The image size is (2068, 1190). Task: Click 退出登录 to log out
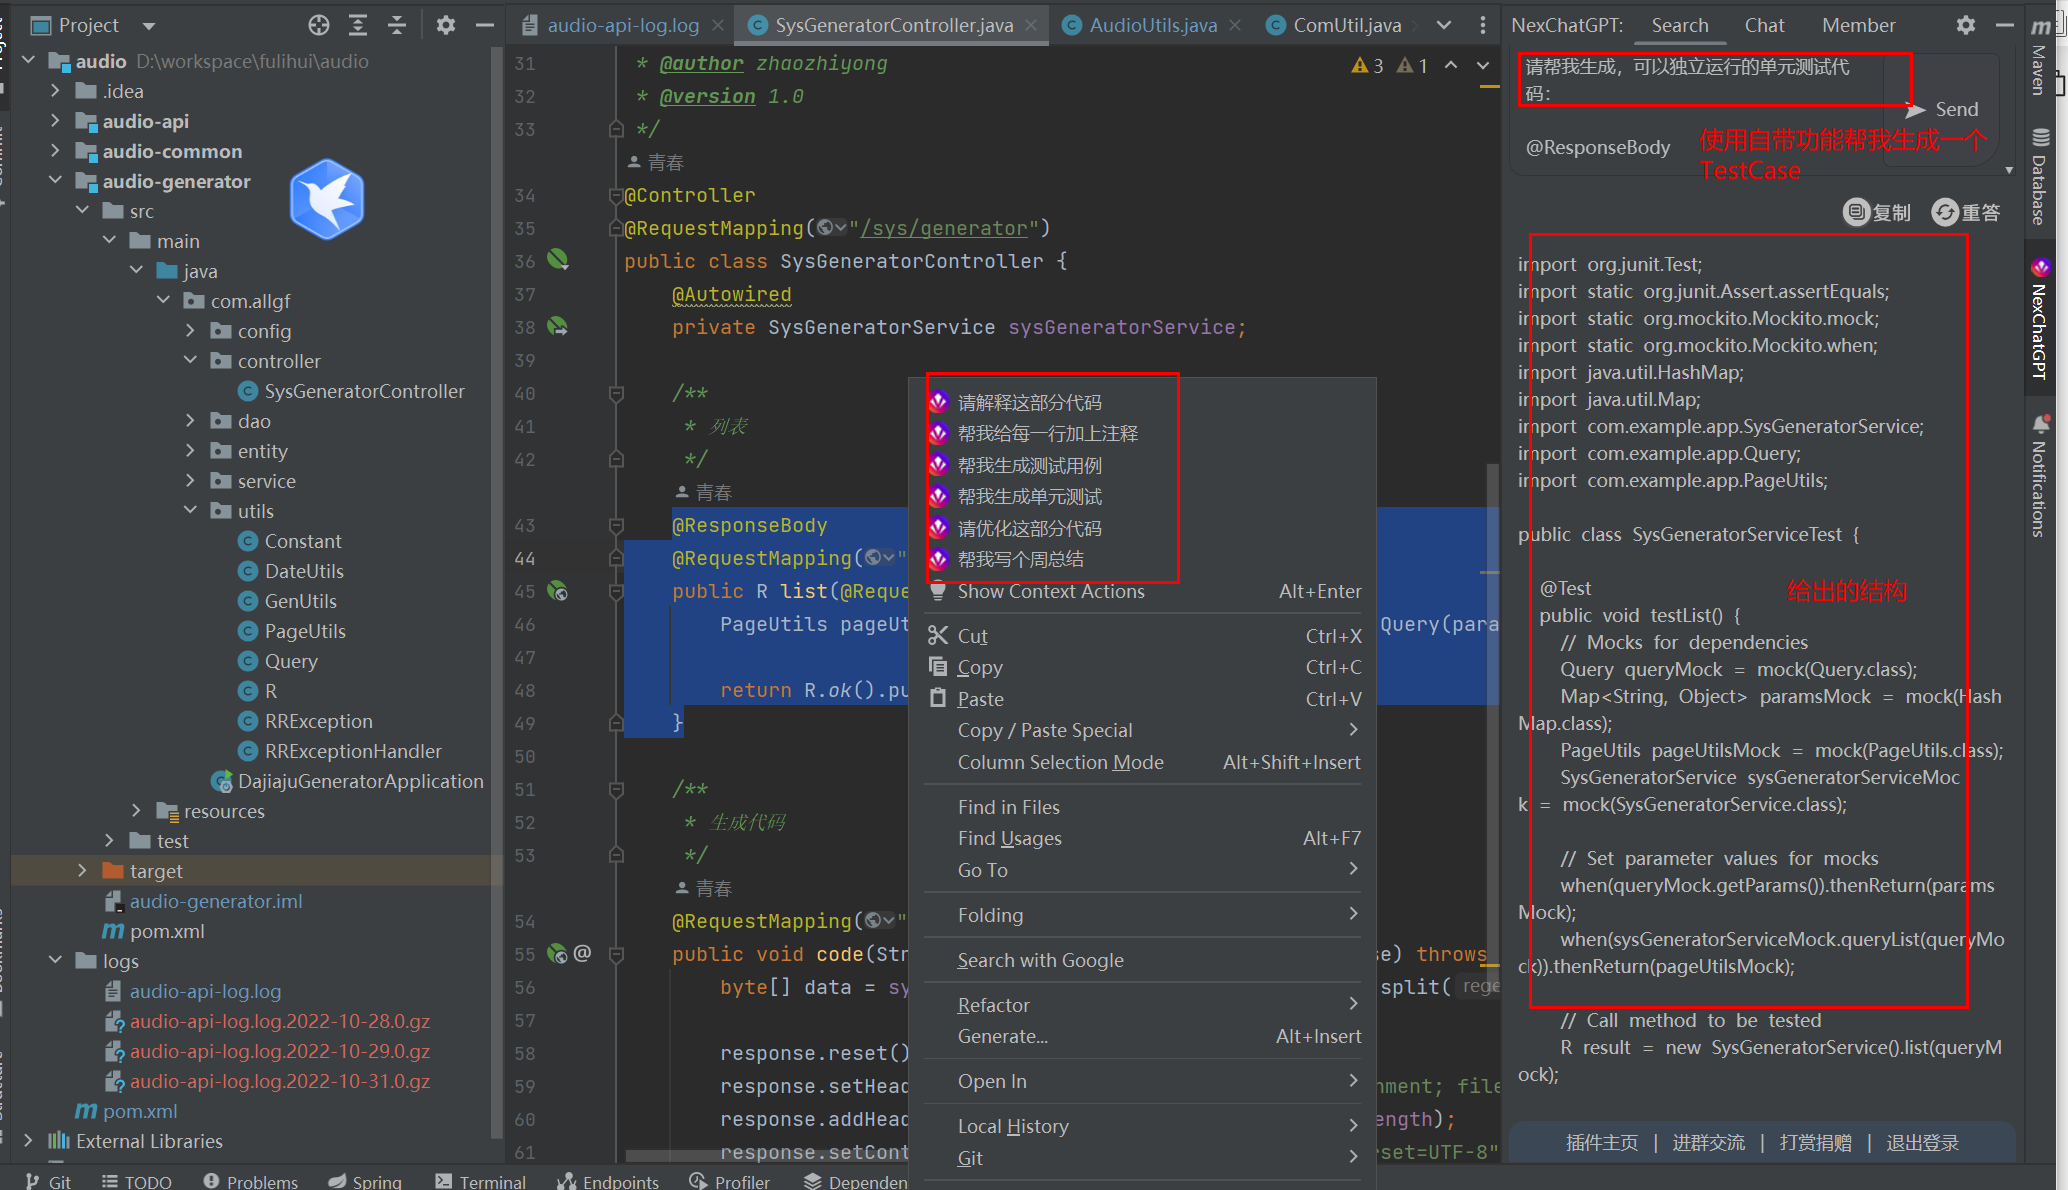(x=1922, y=1142)
